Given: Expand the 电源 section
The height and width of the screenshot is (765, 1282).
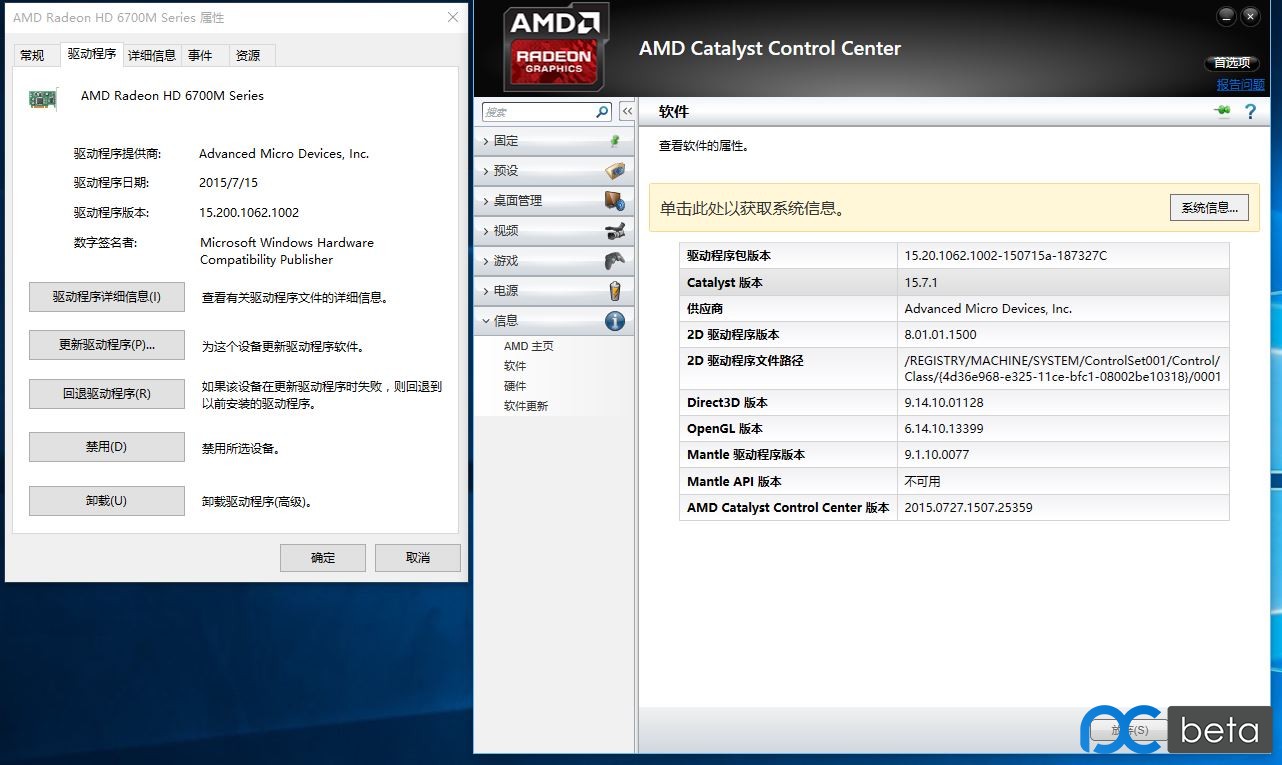Looking at the screenshot, I should 555,291.
